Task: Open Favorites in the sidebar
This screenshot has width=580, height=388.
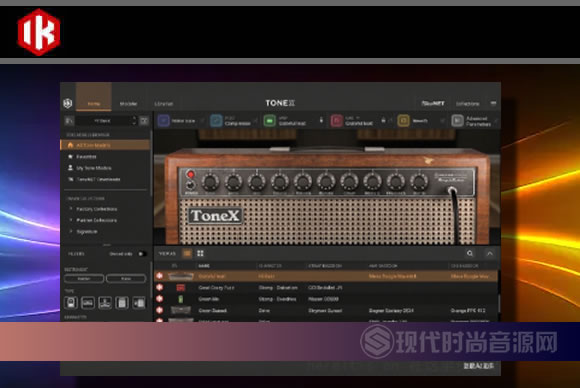Action: [86, 157]
